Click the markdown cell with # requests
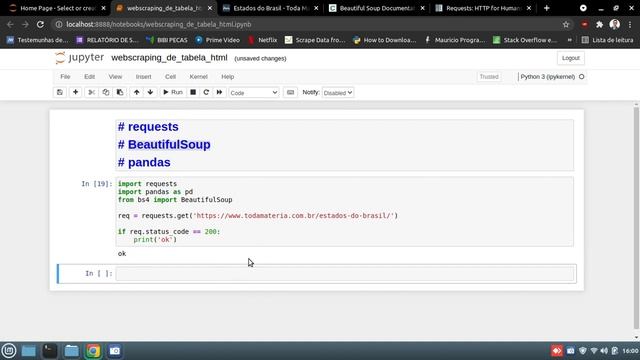The image size is (640, 360). [344, 145]
